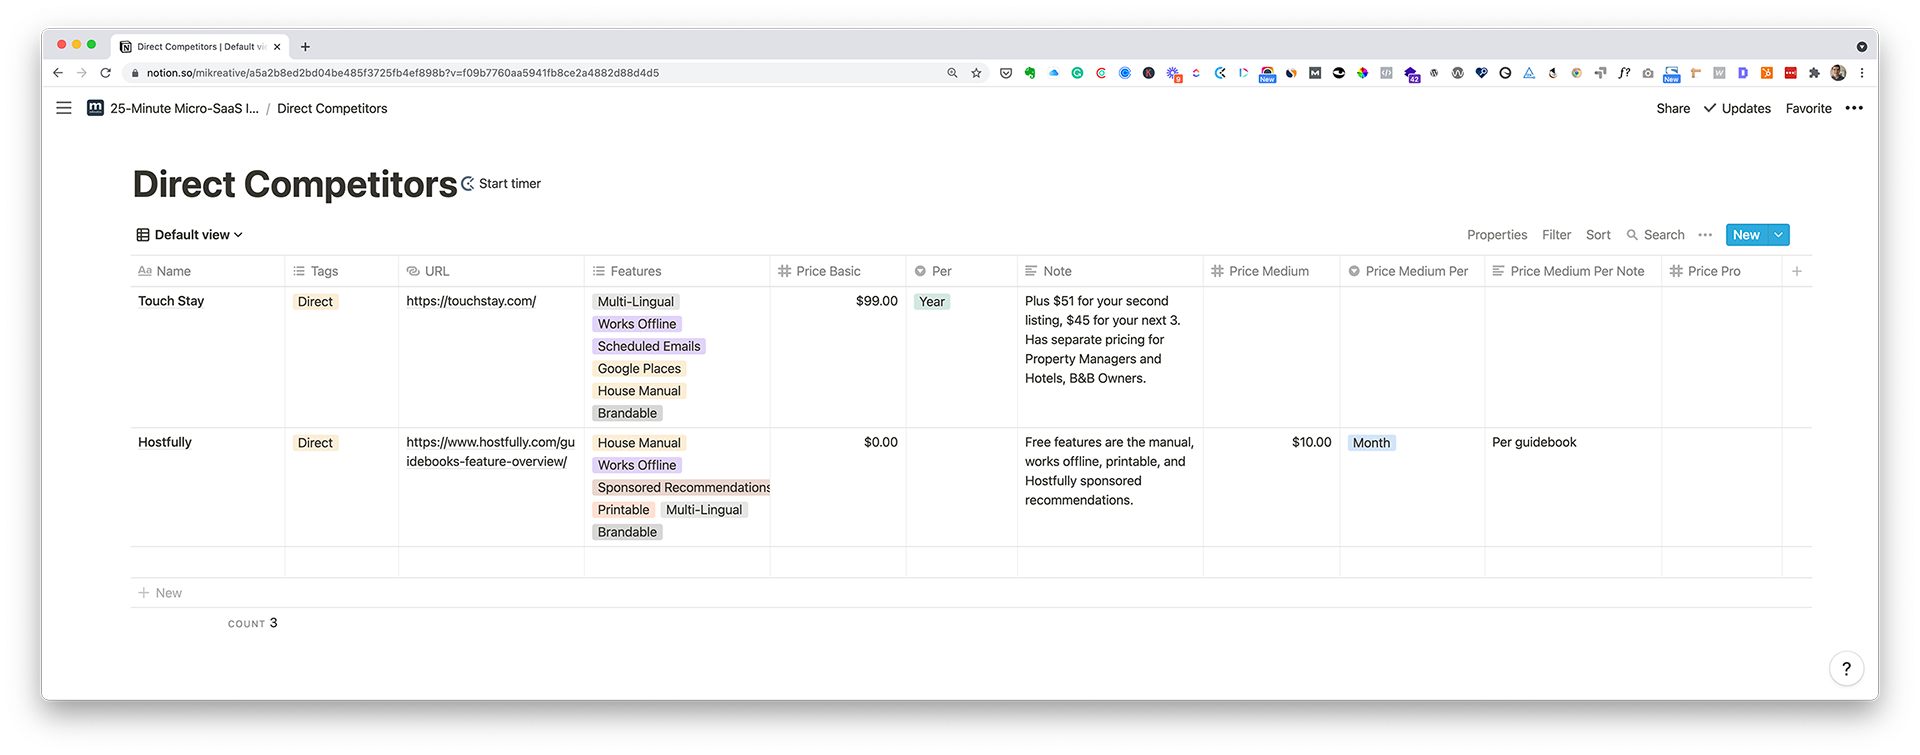This screenshot has width=1920, height=755.
Task: Click the Note column header
Action: click(1110, 271)
